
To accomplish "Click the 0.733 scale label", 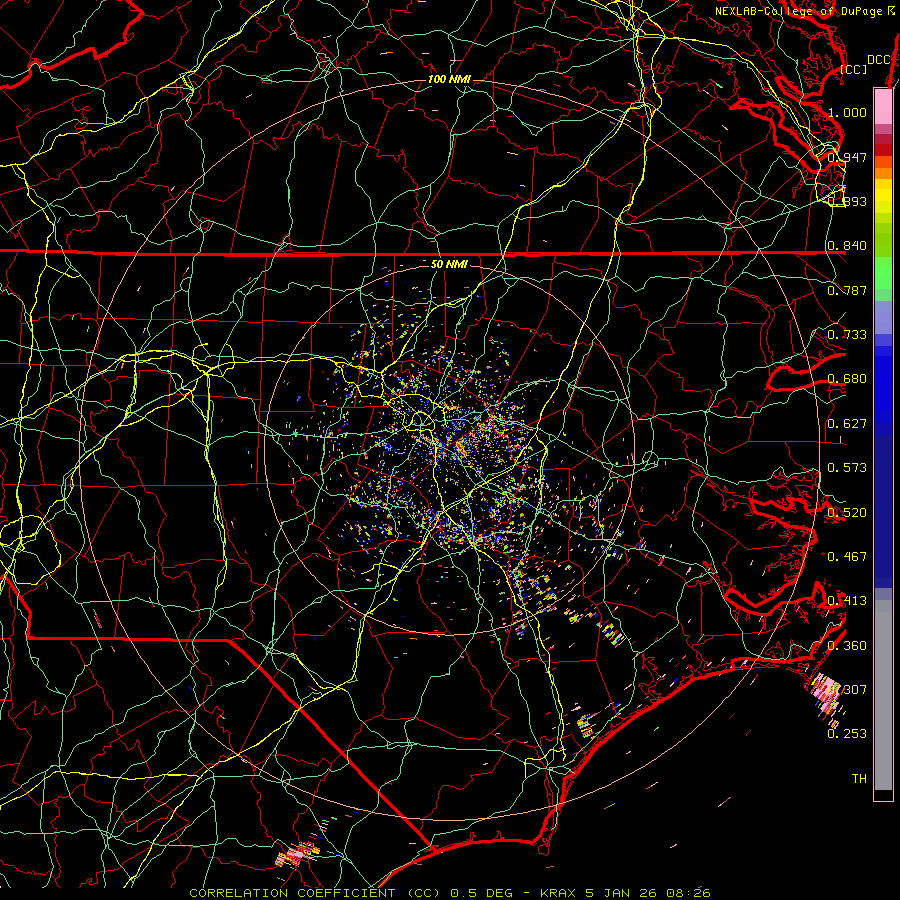I will pos(847,335).
